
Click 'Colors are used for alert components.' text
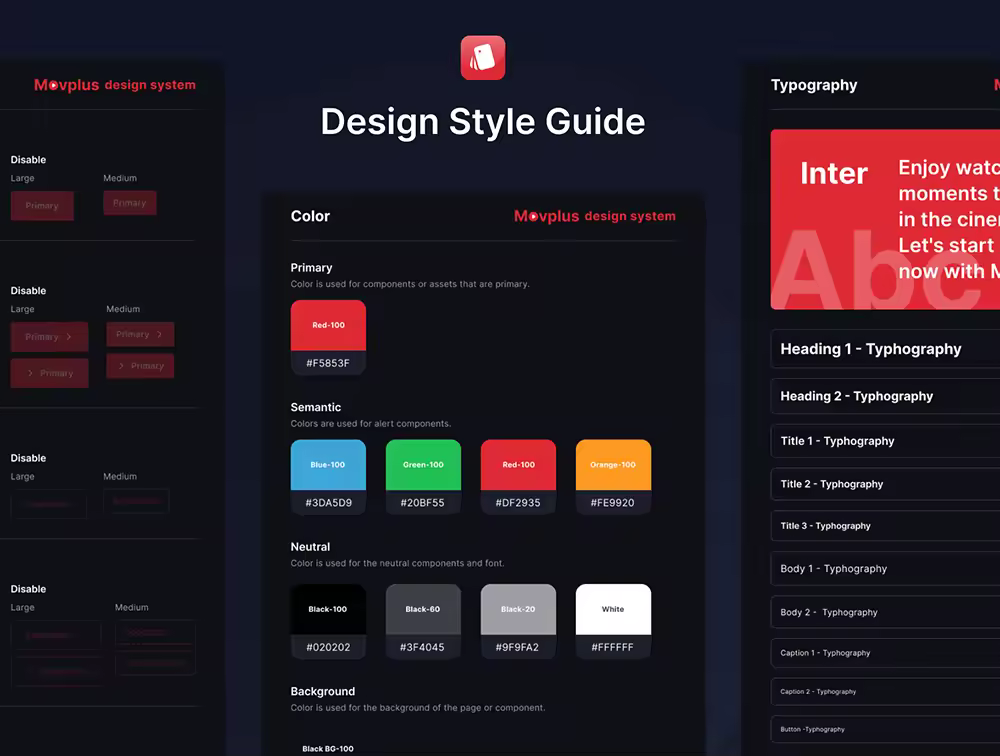[371, 424]
